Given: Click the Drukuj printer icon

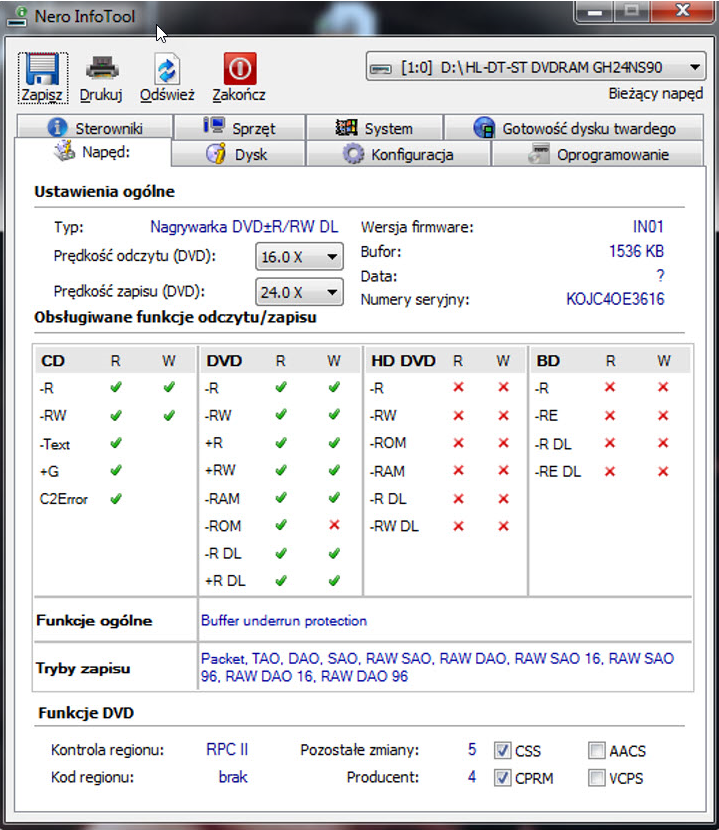Looking at the screenshot, I should (102, 69).
